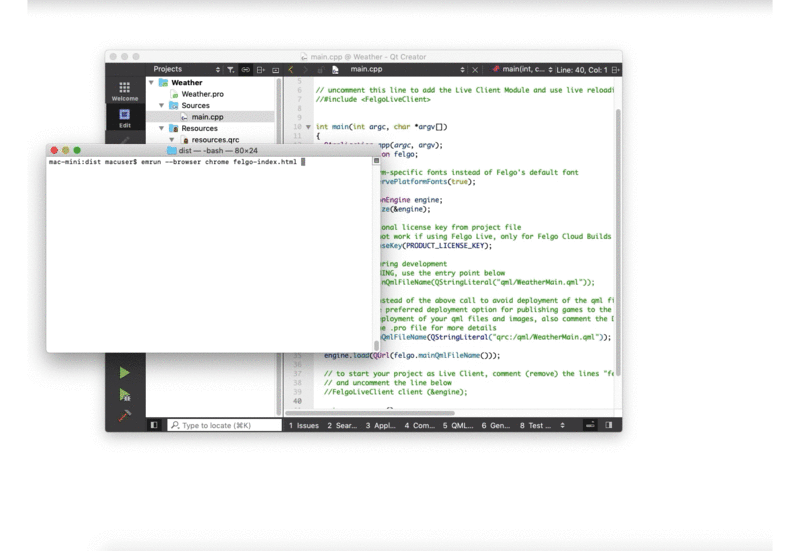Click the lock icon in editor toolbar

point(320,69)
